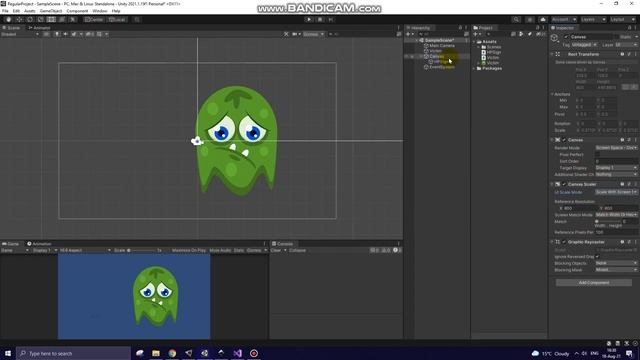Open the cloud services icon

coord(542,20)
